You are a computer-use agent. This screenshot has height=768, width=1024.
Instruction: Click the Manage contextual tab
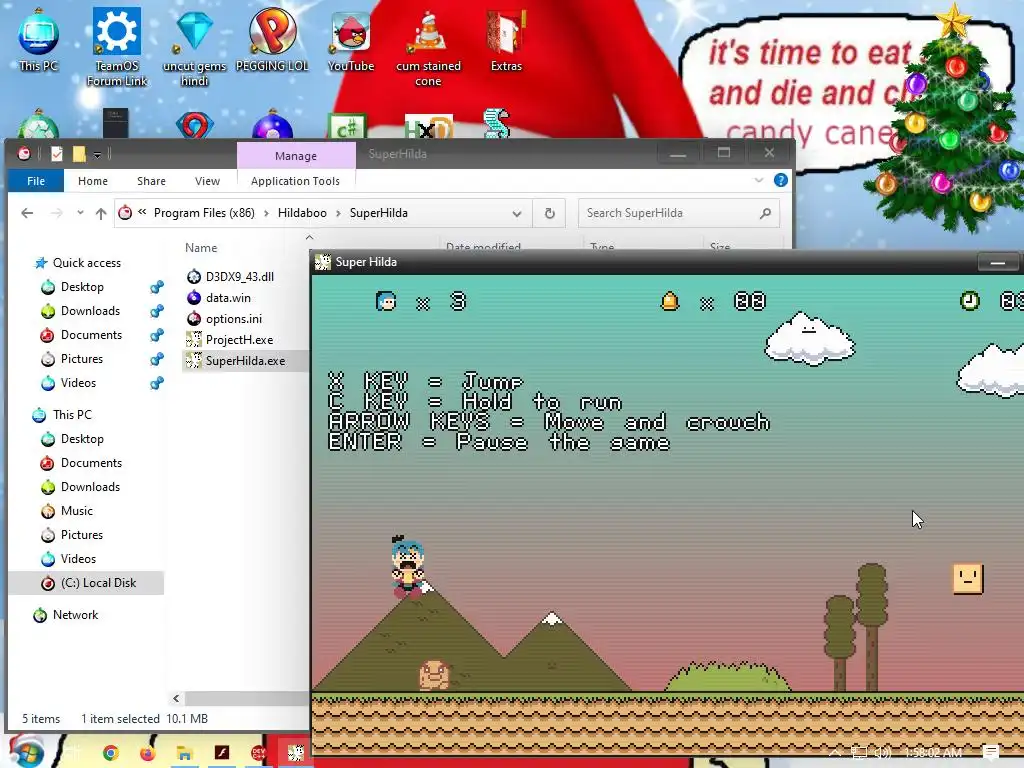pyautogui.click(x=296, y=155)
